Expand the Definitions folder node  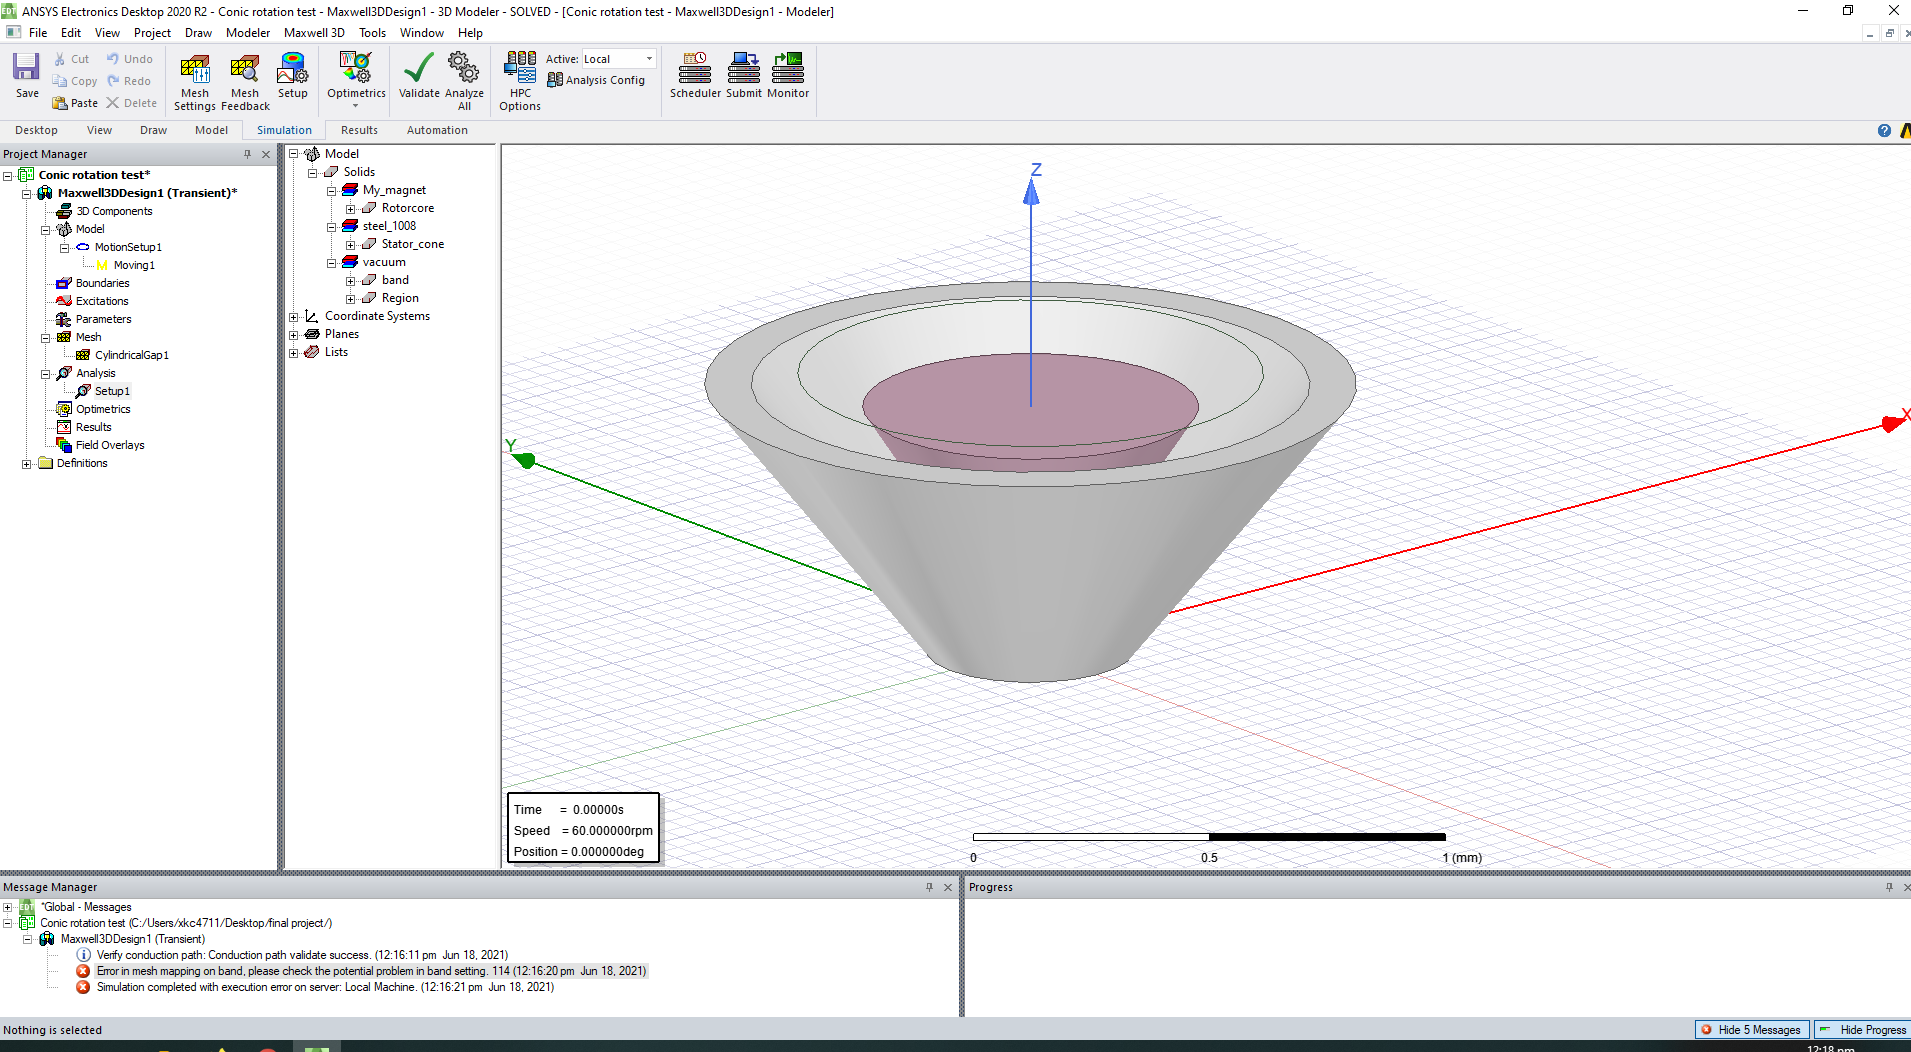tap(26, 464)
